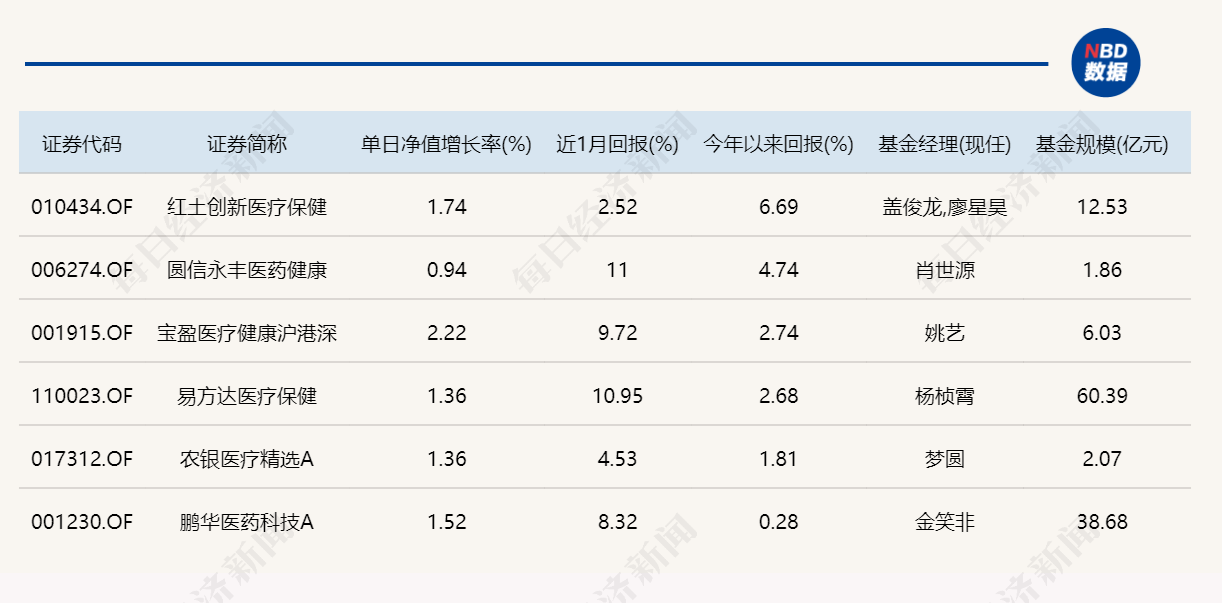Viewport: 1222px width, 603px height.
Task: Click the 近1月回报(%) column header
Action: click(x=617, y=144)
